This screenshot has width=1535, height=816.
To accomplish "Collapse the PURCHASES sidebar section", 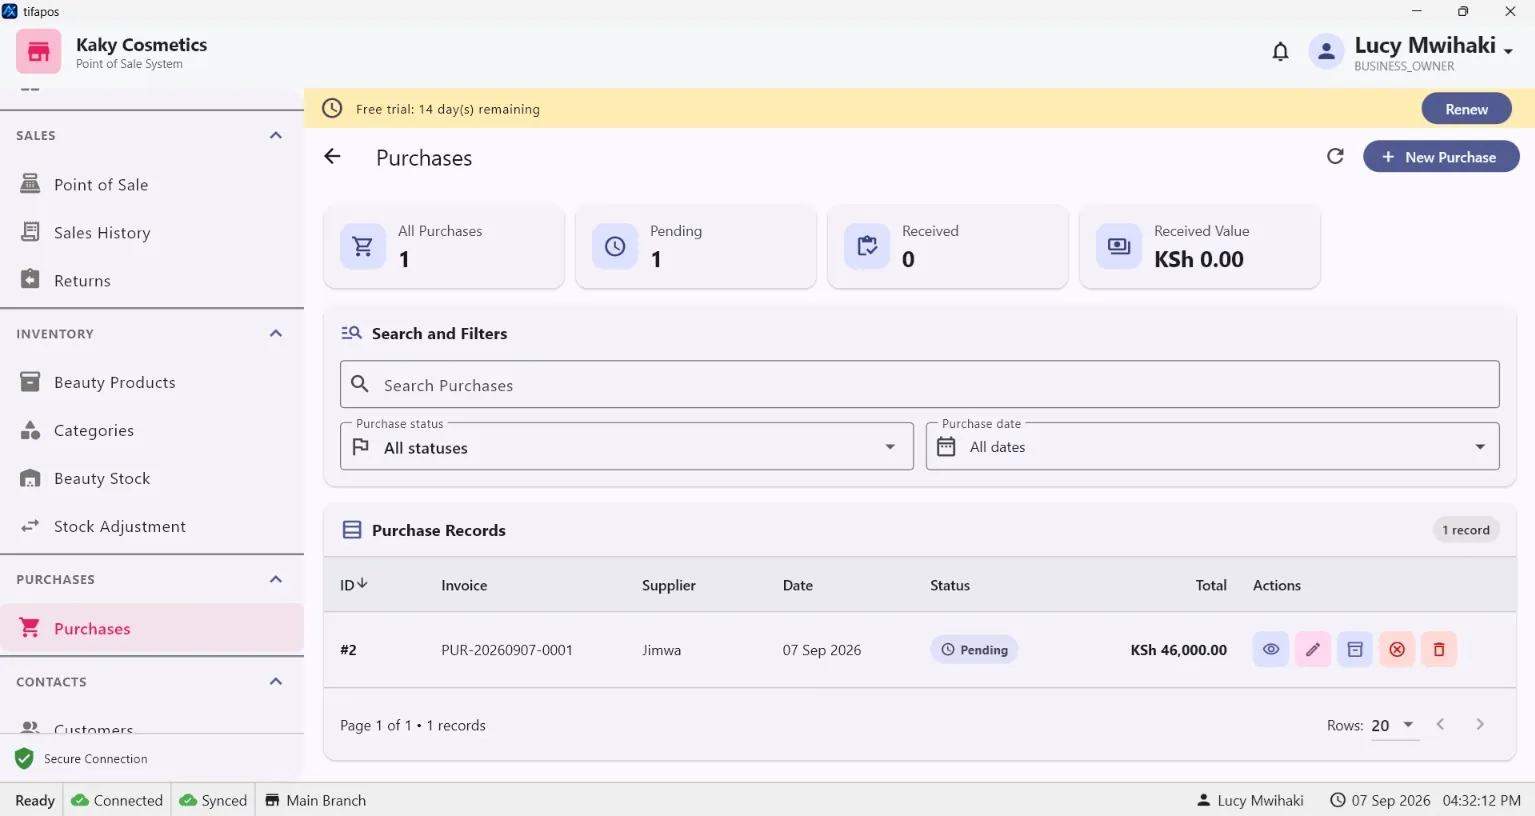I will [276, 580].
